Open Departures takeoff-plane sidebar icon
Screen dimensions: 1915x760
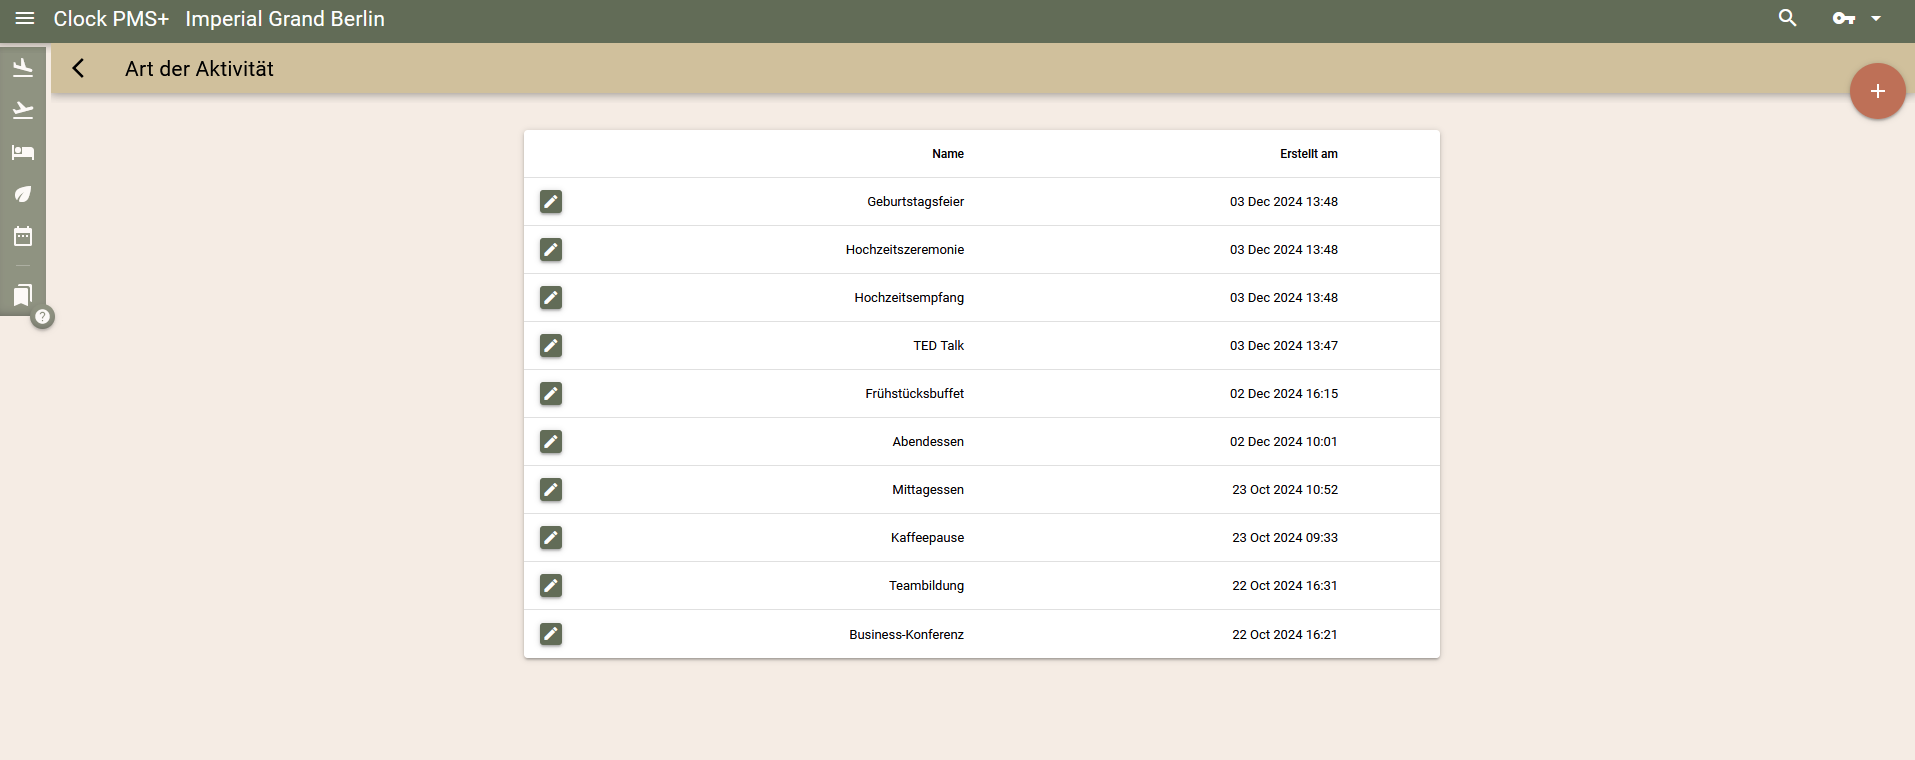coord(23,110)
